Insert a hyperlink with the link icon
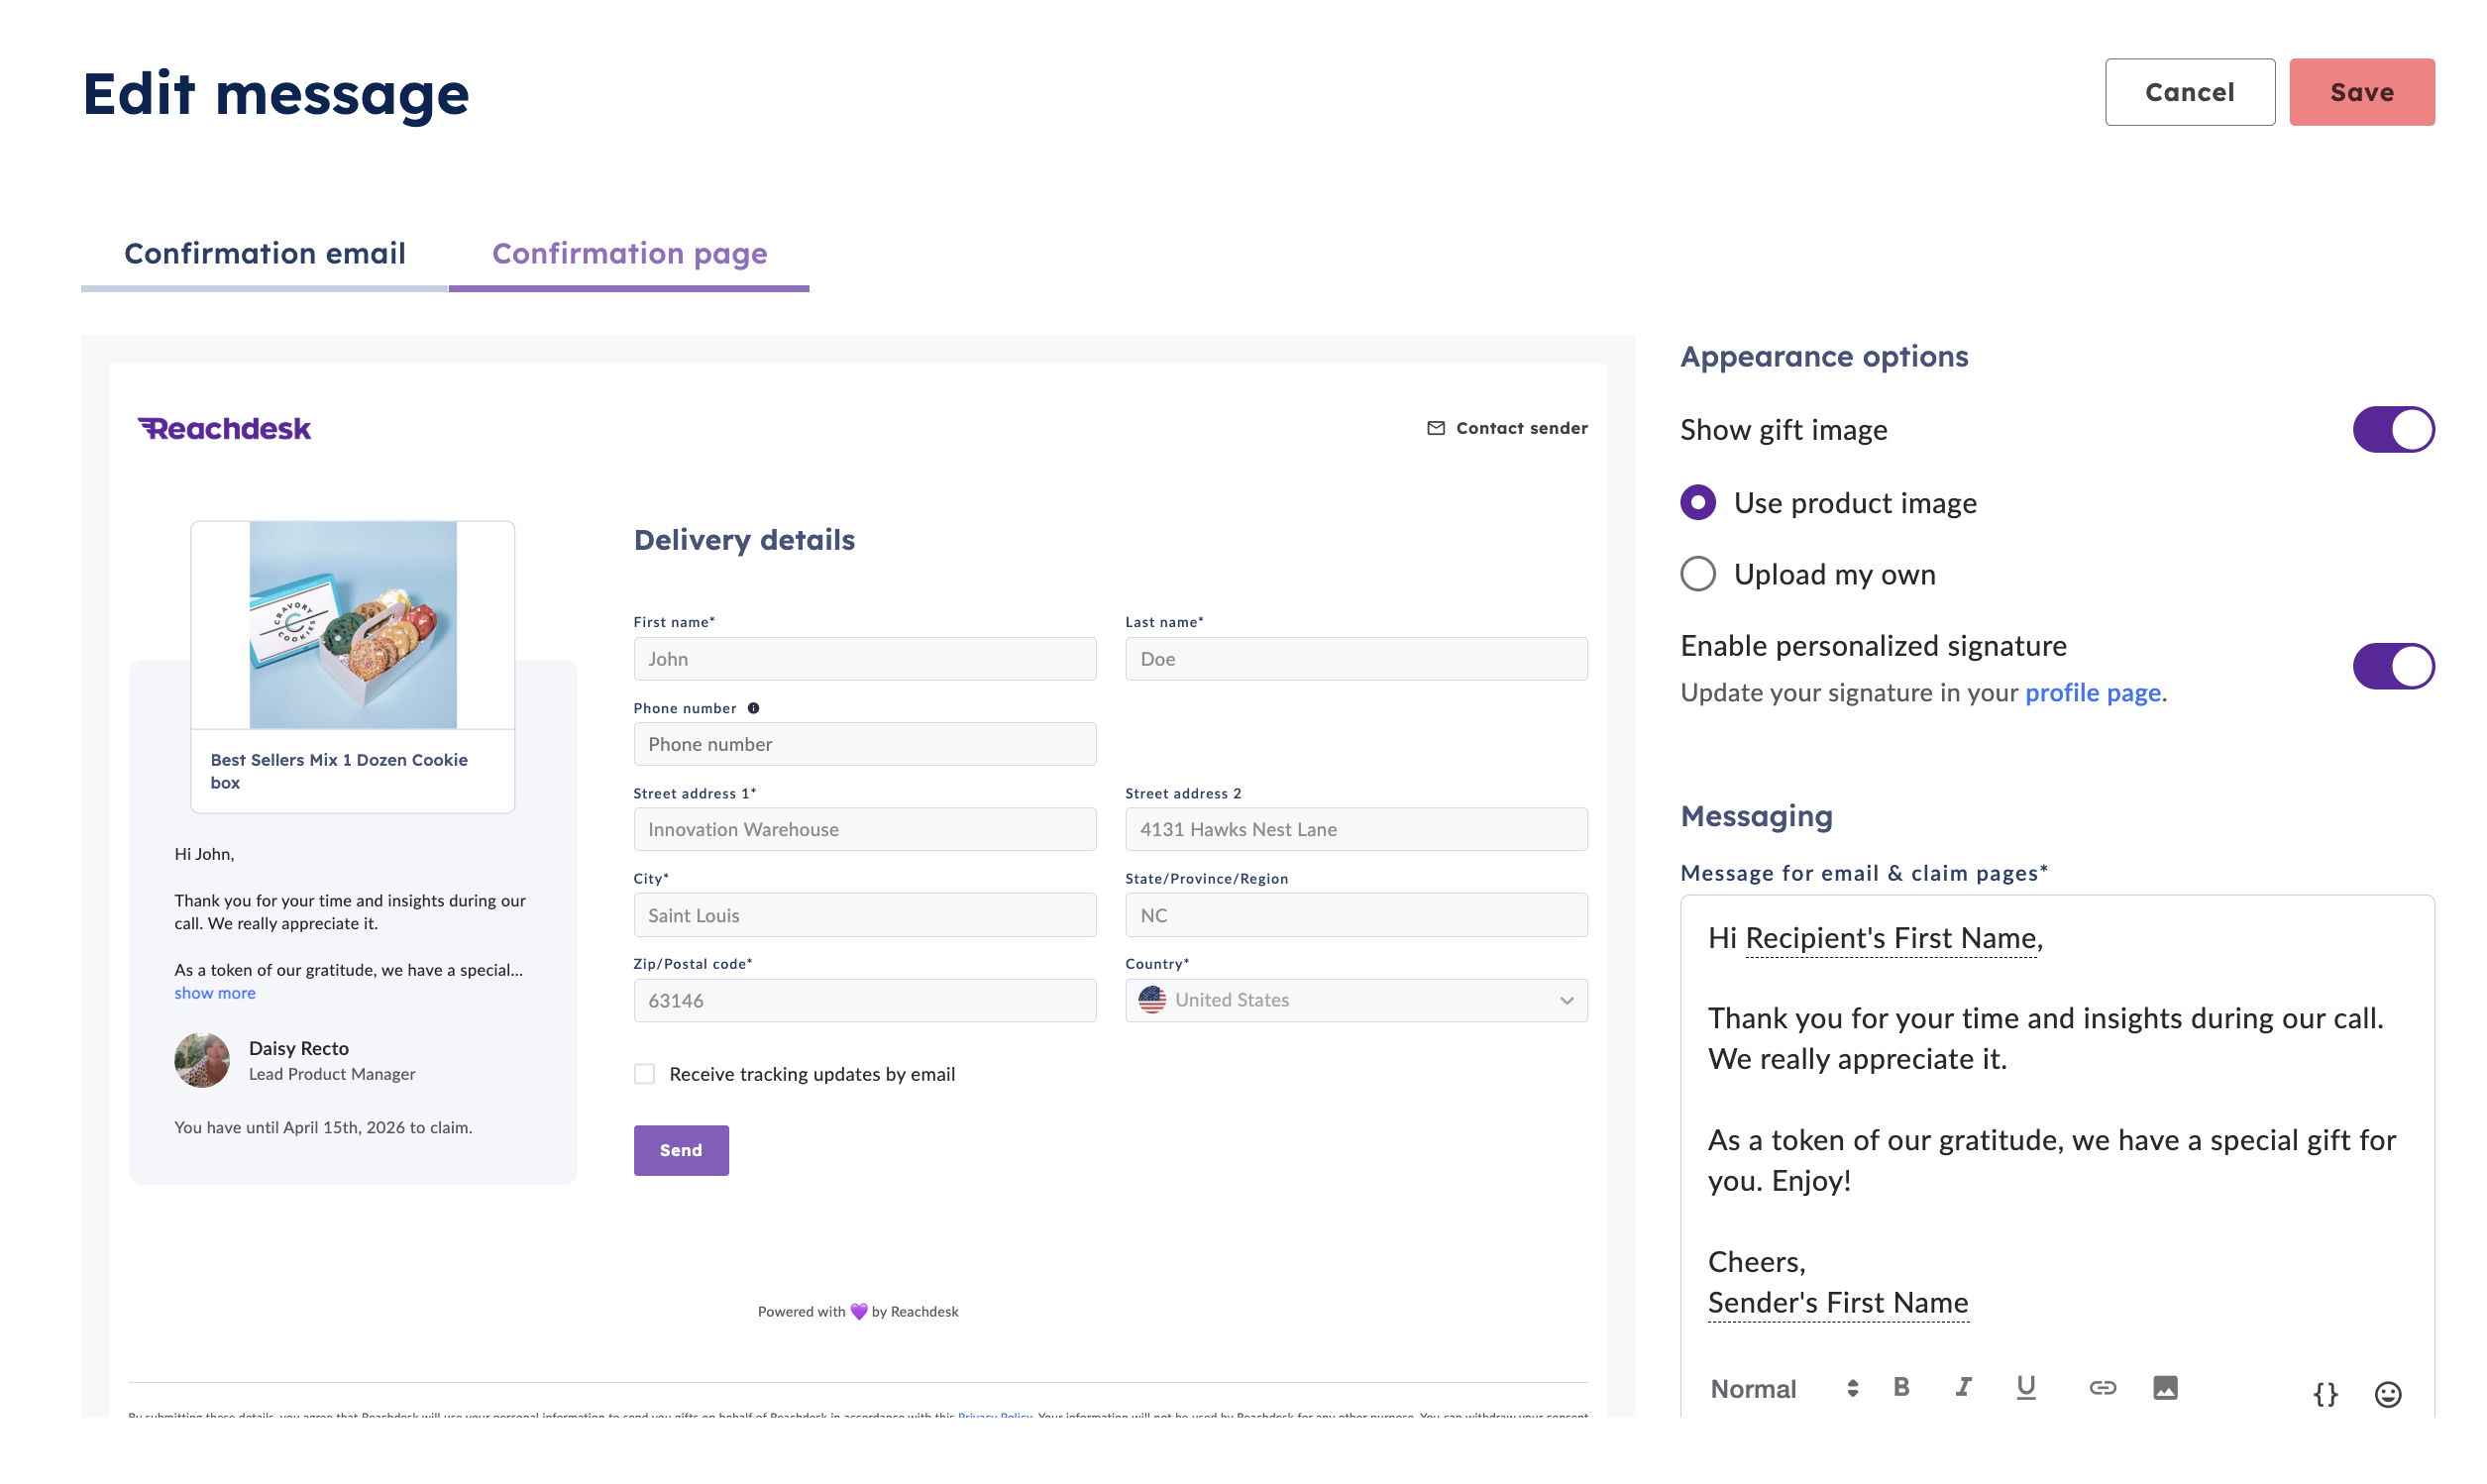 2102,1387
